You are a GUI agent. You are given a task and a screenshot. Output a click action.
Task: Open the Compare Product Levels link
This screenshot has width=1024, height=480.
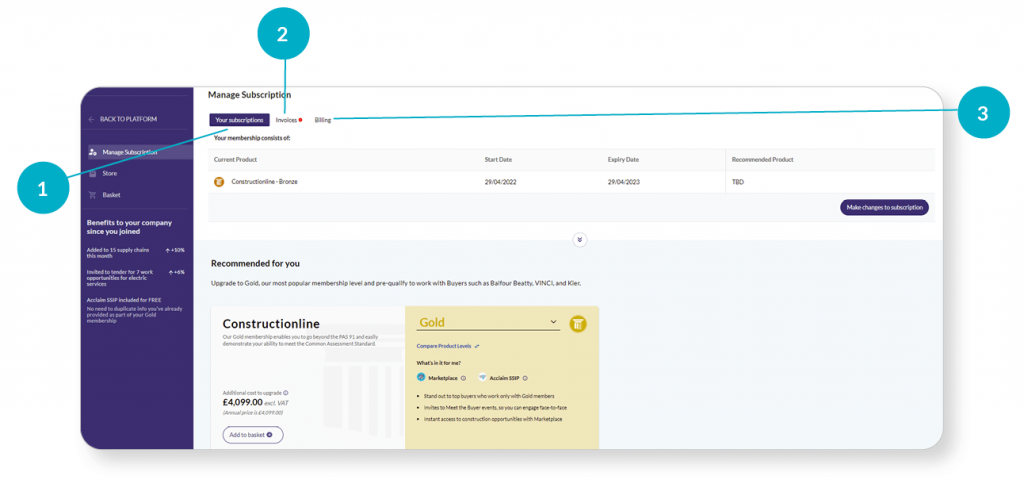click(x=445, y=346)
